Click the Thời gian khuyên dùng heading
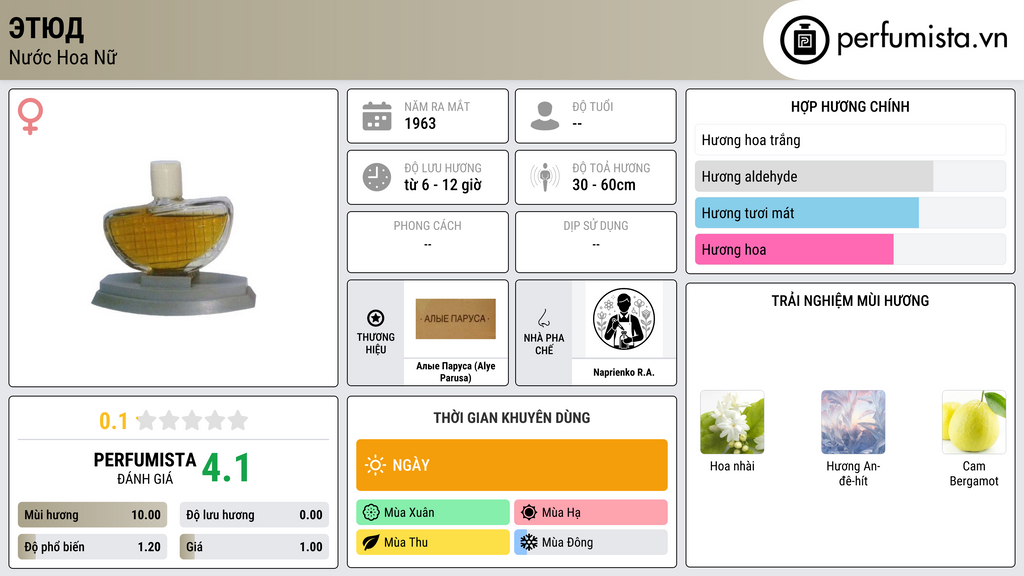Viewport: 1024px width, 576px height. [x=512, y=418]
